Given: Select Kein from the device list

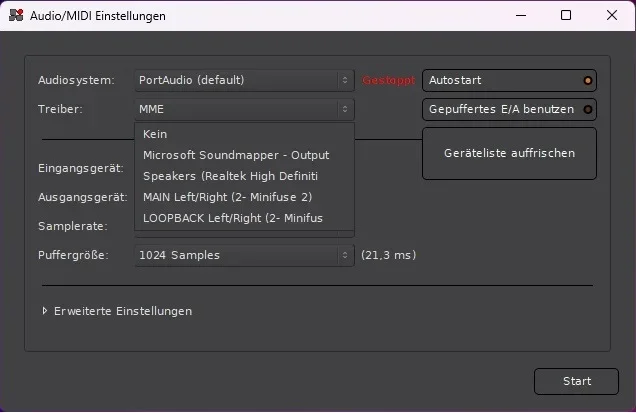Looking at the screenshot, I should tap(244, 134).
